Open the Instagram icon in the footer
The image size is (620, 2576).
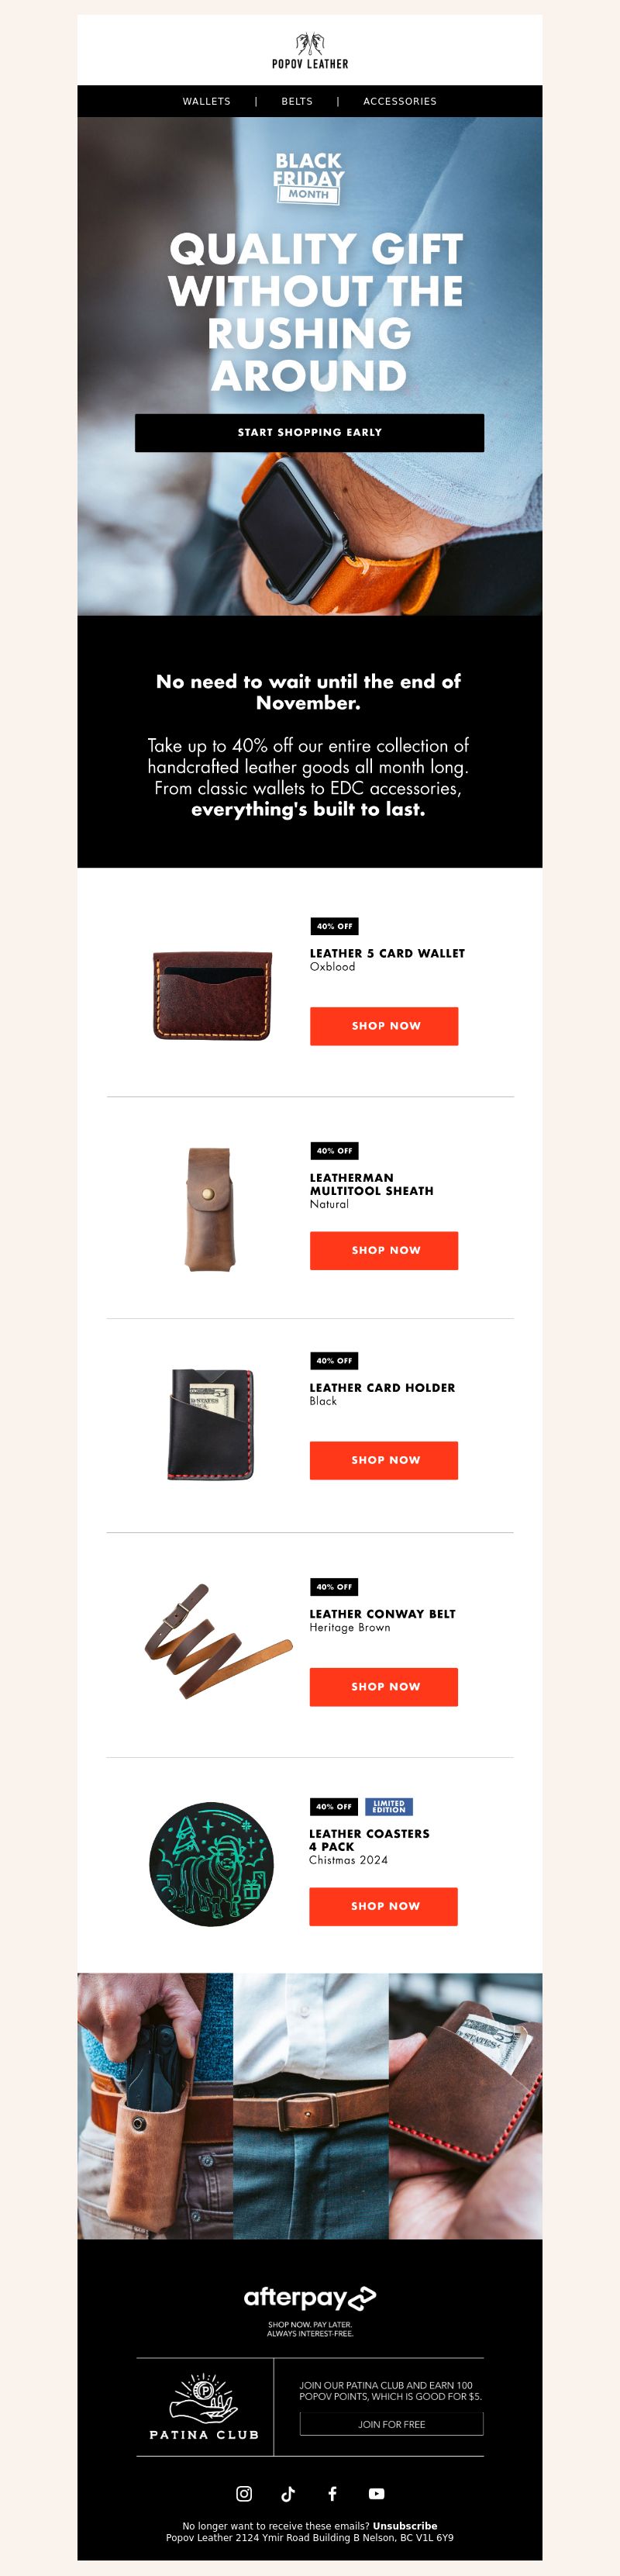coord(244,2493)
